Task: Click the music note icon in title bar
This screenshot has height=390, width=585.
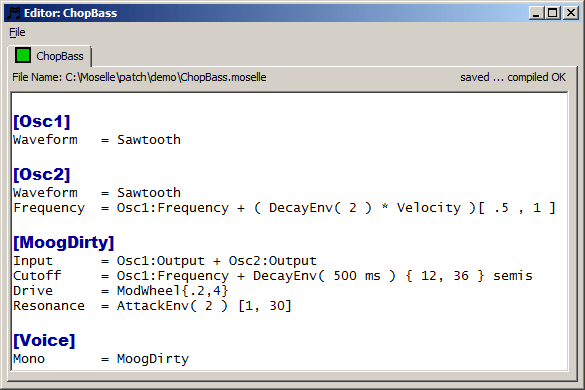Action: point(14,13)
